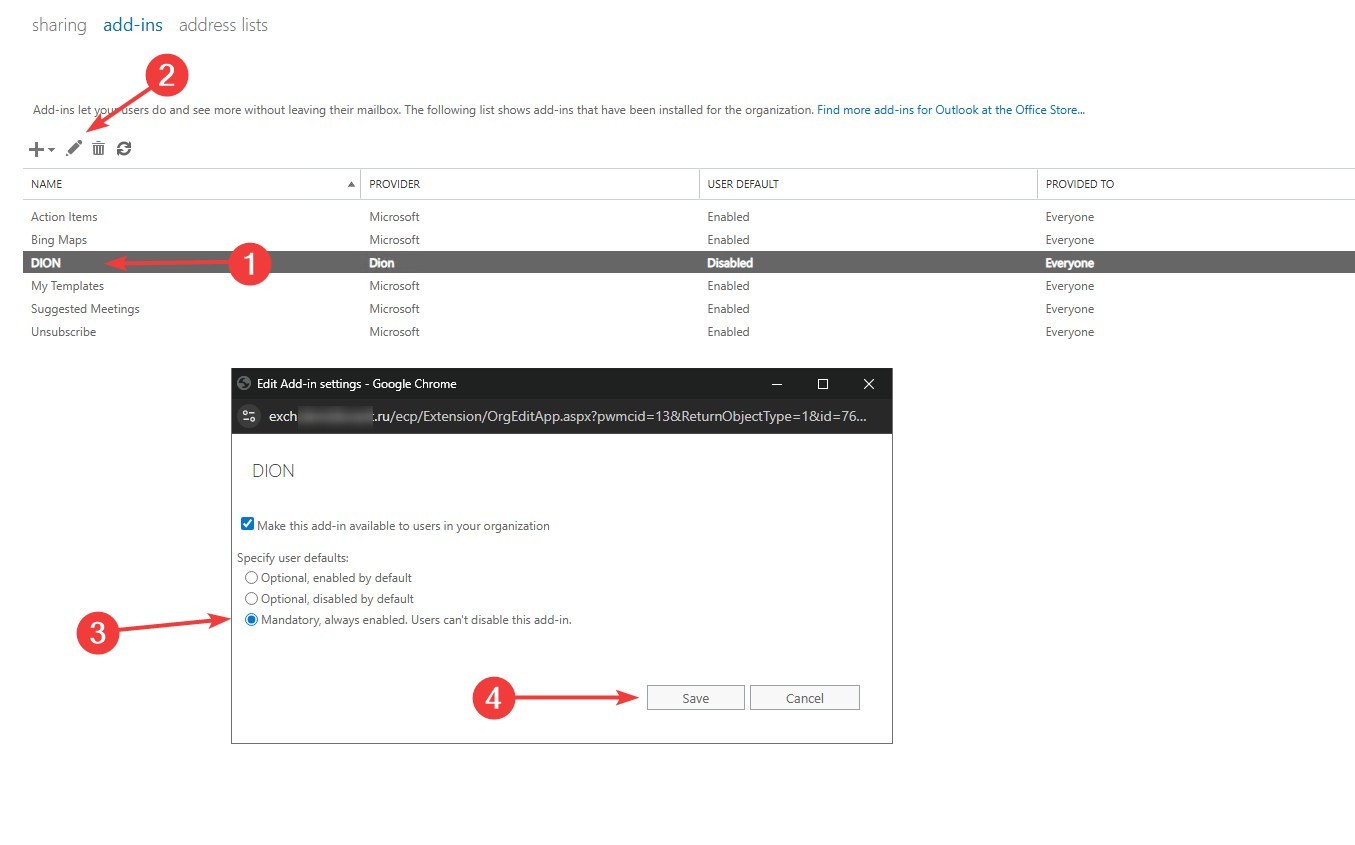Minimize the Edit Add-in settings window

[777, 384]
